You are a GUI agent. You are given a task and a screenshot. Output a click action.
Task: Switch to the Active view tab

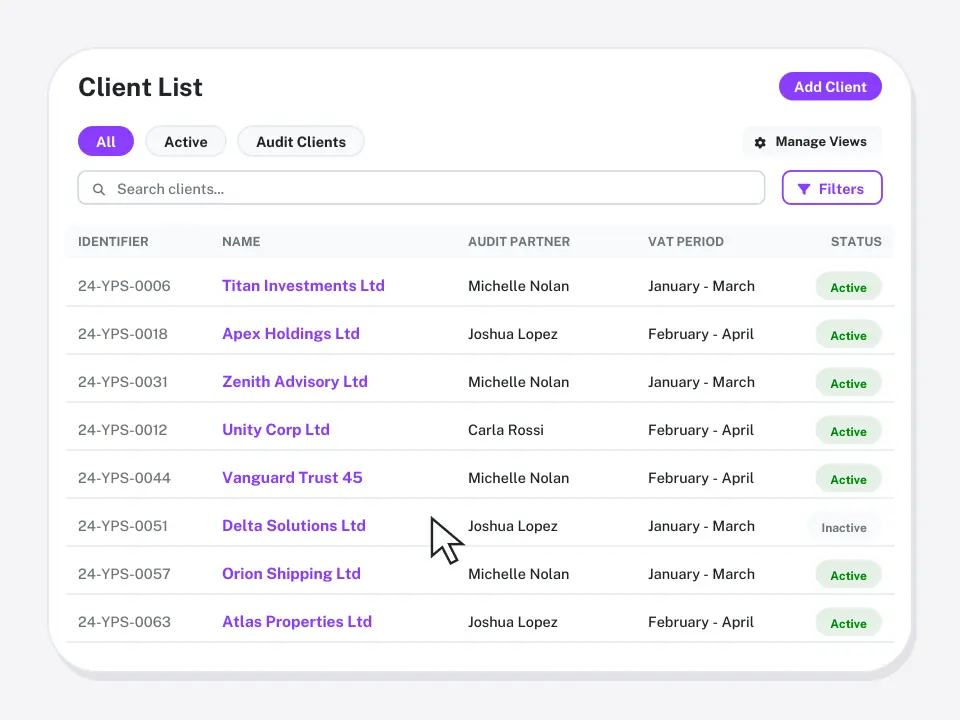[186, 141]
